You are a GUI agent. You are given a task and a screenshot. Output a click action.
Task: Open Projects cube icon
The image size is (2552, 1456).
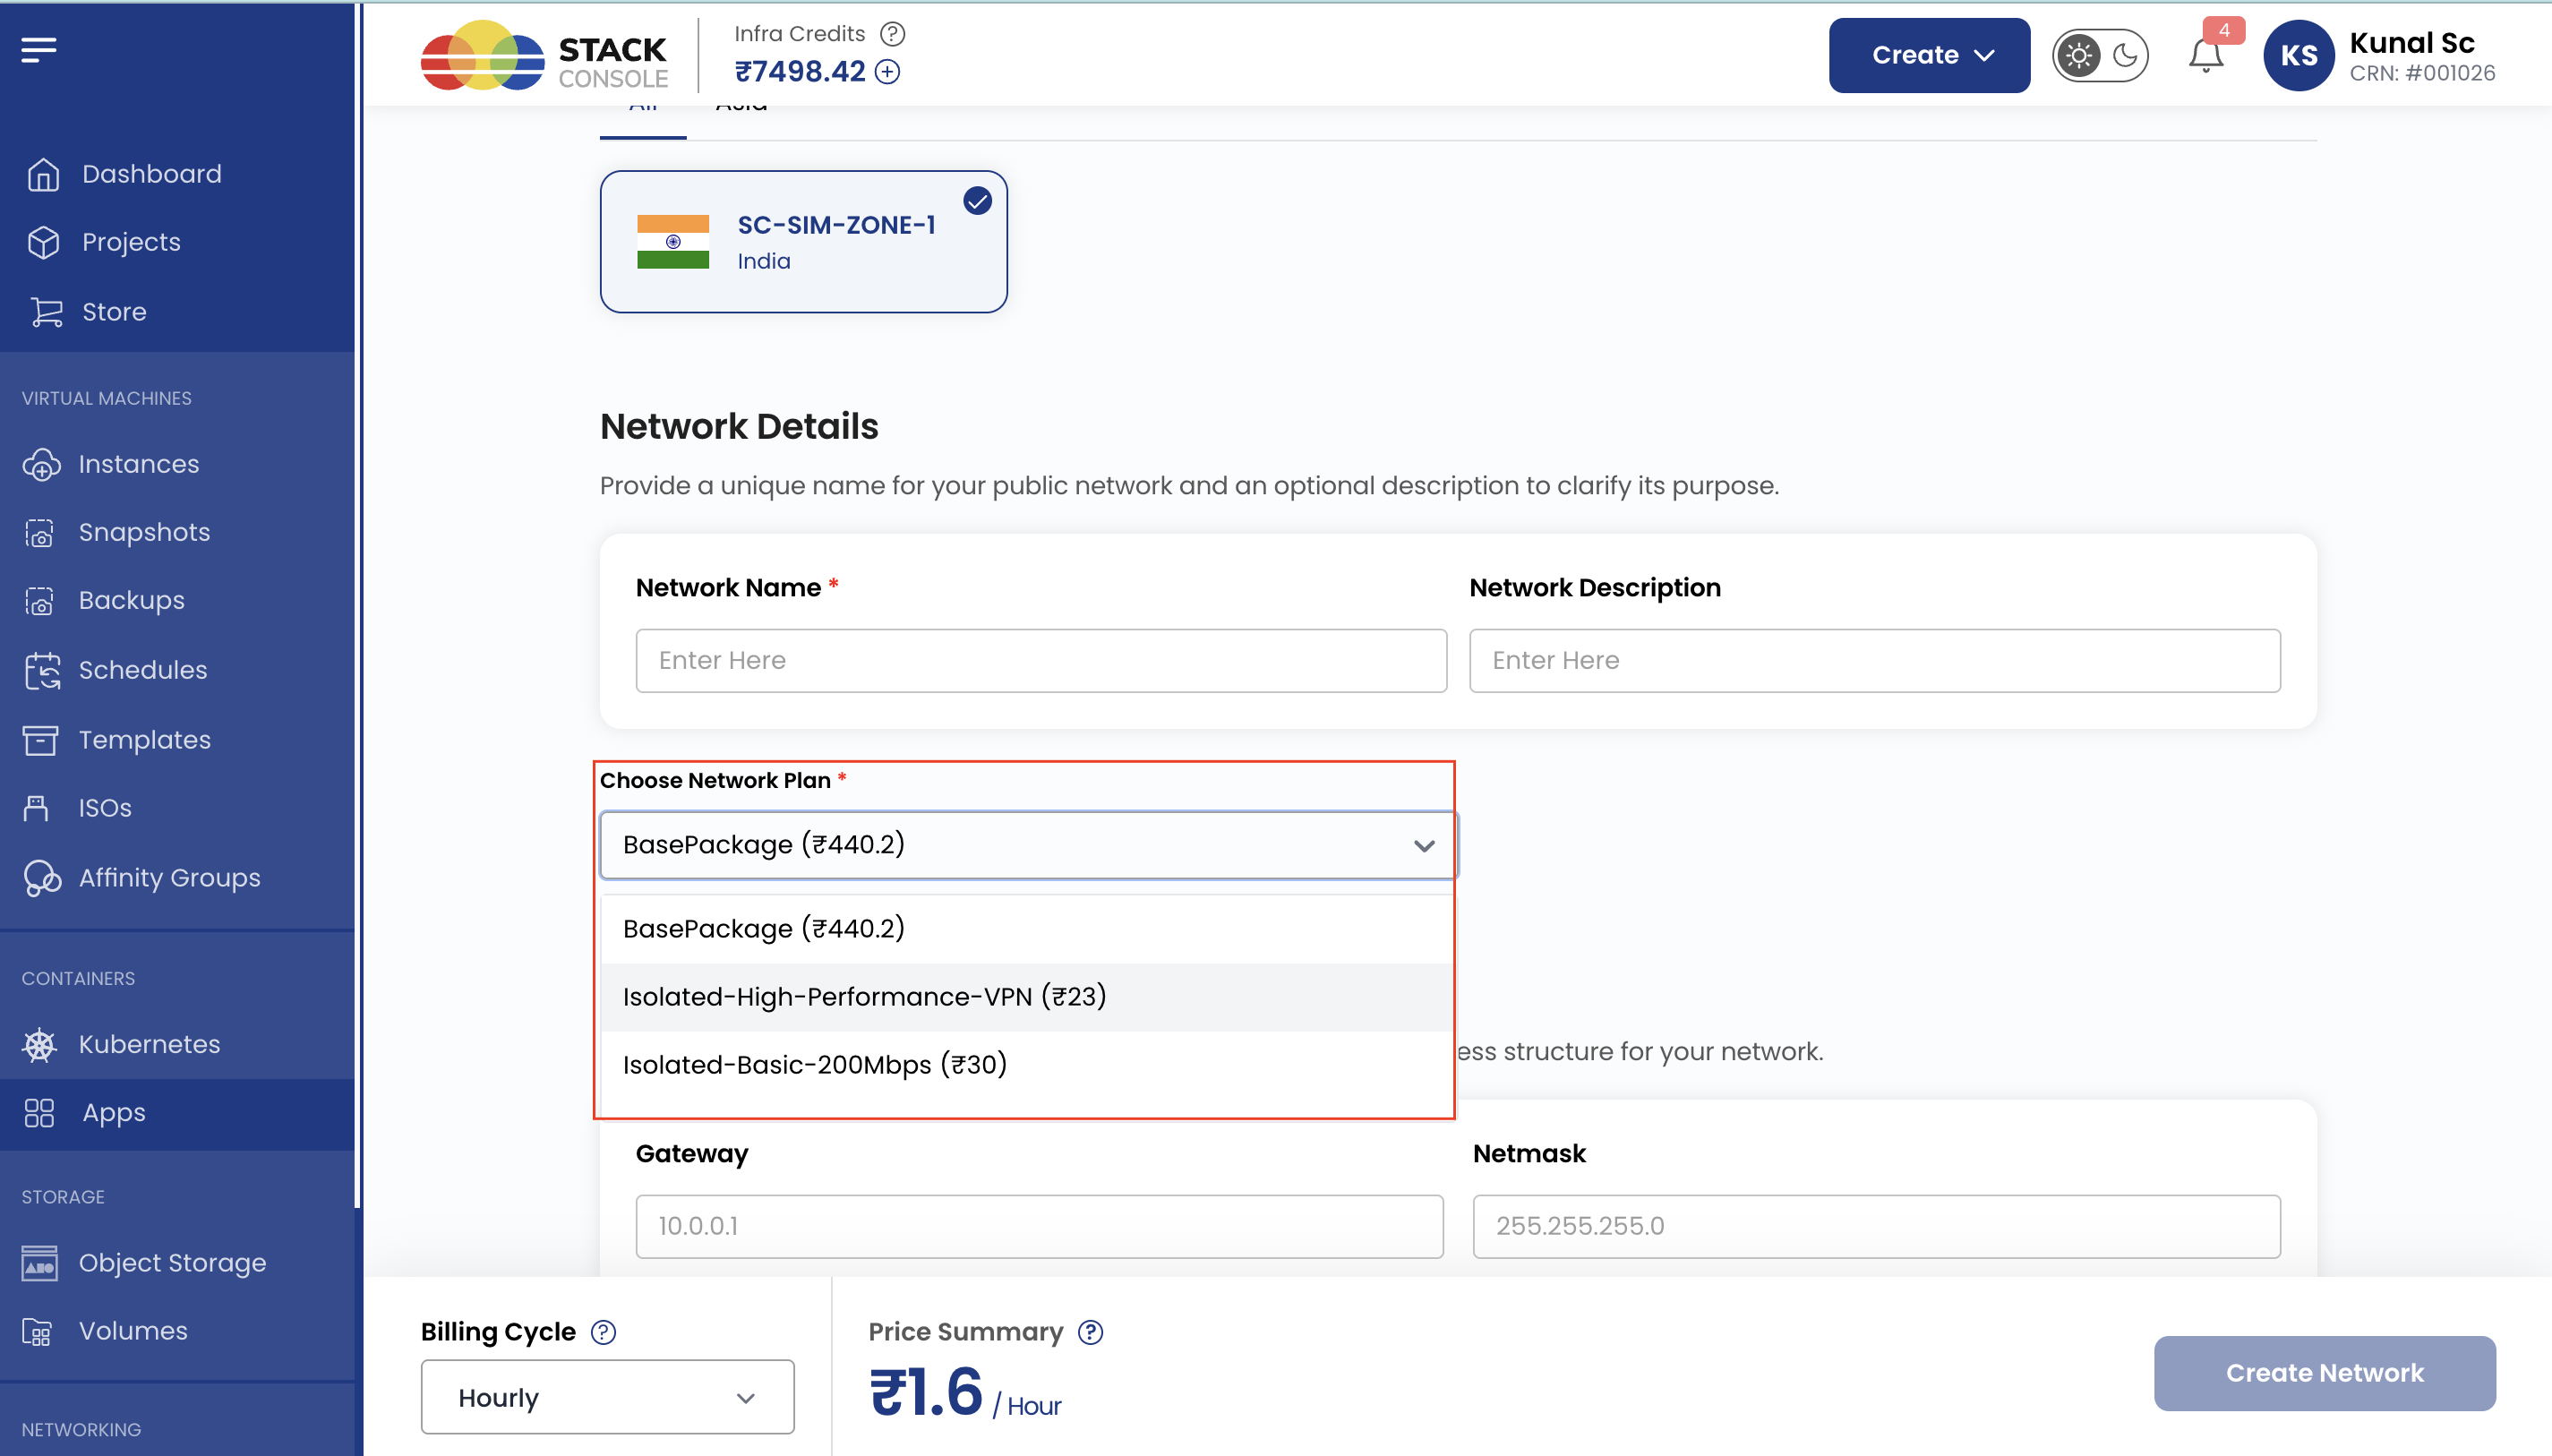(x=43, y=242)
